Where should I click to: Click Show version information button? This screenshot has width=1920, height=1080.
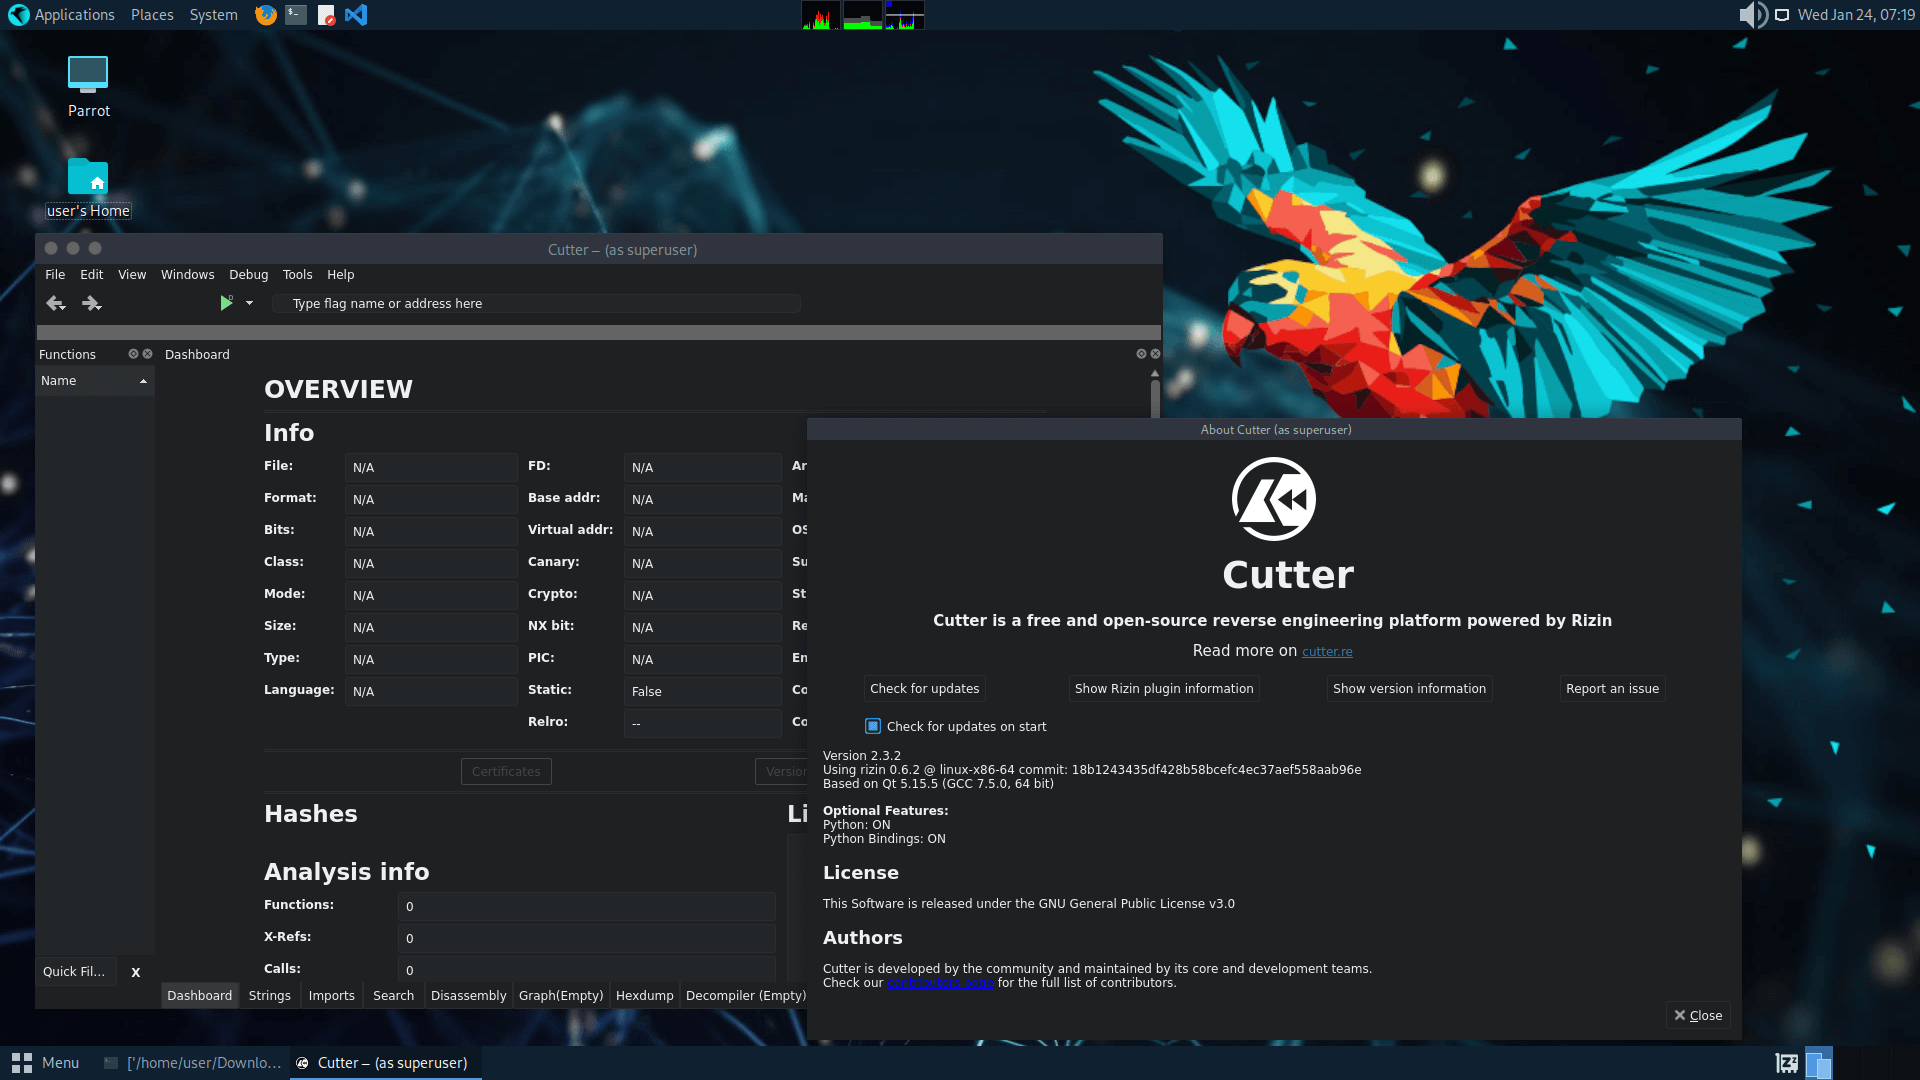point(1409,689)
